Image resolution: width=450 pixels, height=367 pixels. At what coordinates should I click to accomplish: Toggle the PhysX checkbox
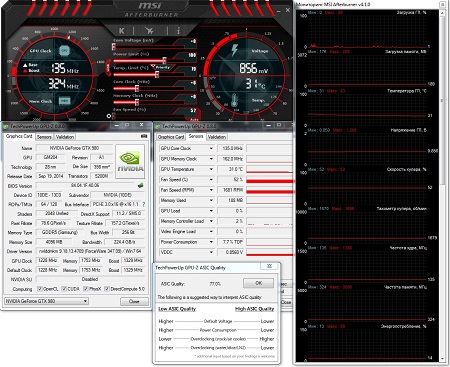pos(86,289)
